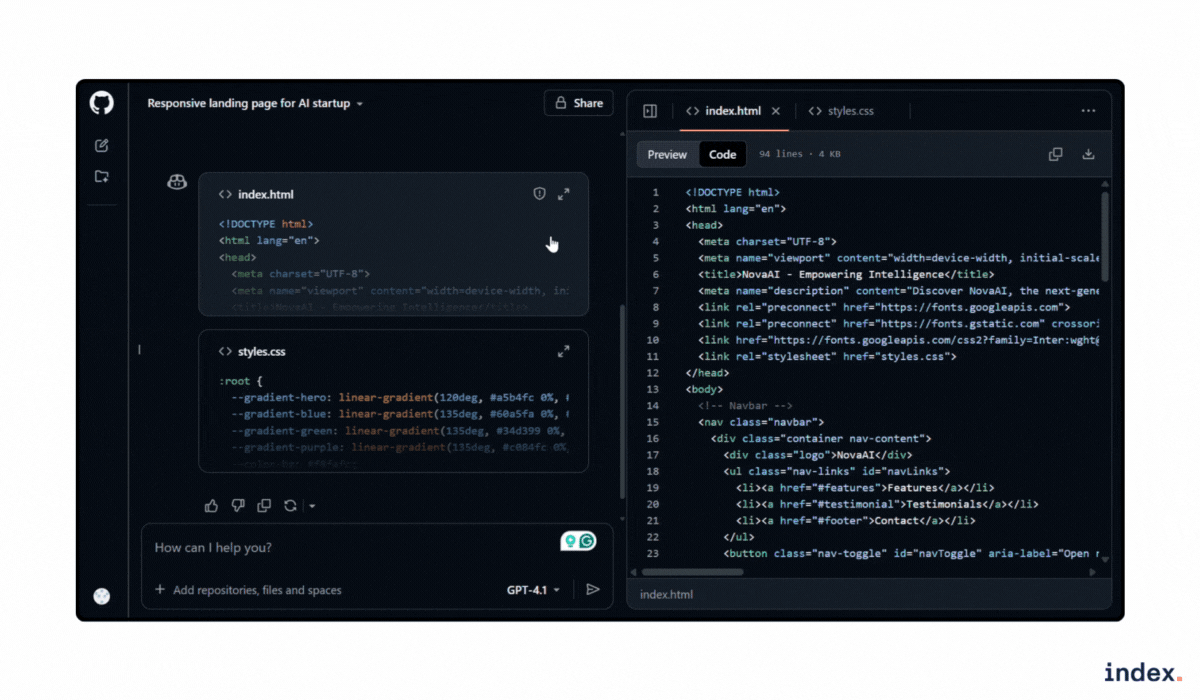Toggle the side panel collapse icon
Viewport: 1200px width, 700px height.
(650, 111)
